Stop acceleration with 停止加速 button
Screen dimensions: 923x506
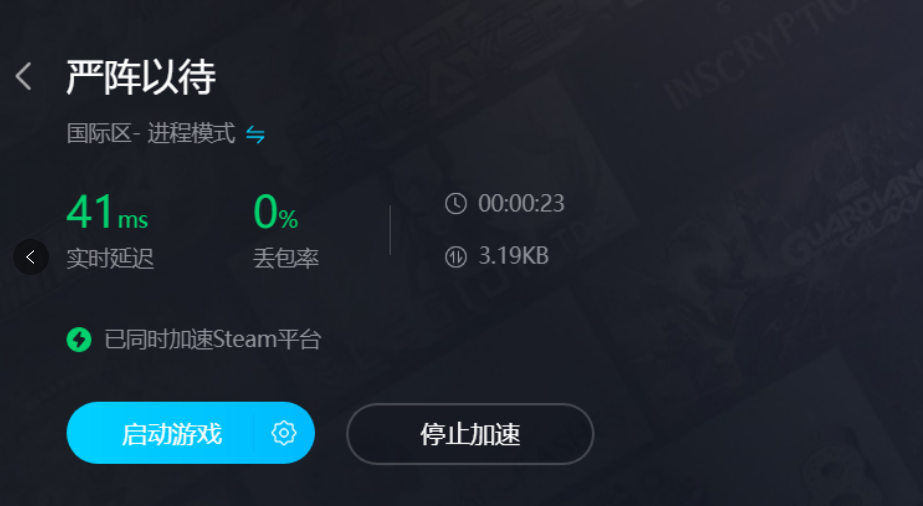470,434
